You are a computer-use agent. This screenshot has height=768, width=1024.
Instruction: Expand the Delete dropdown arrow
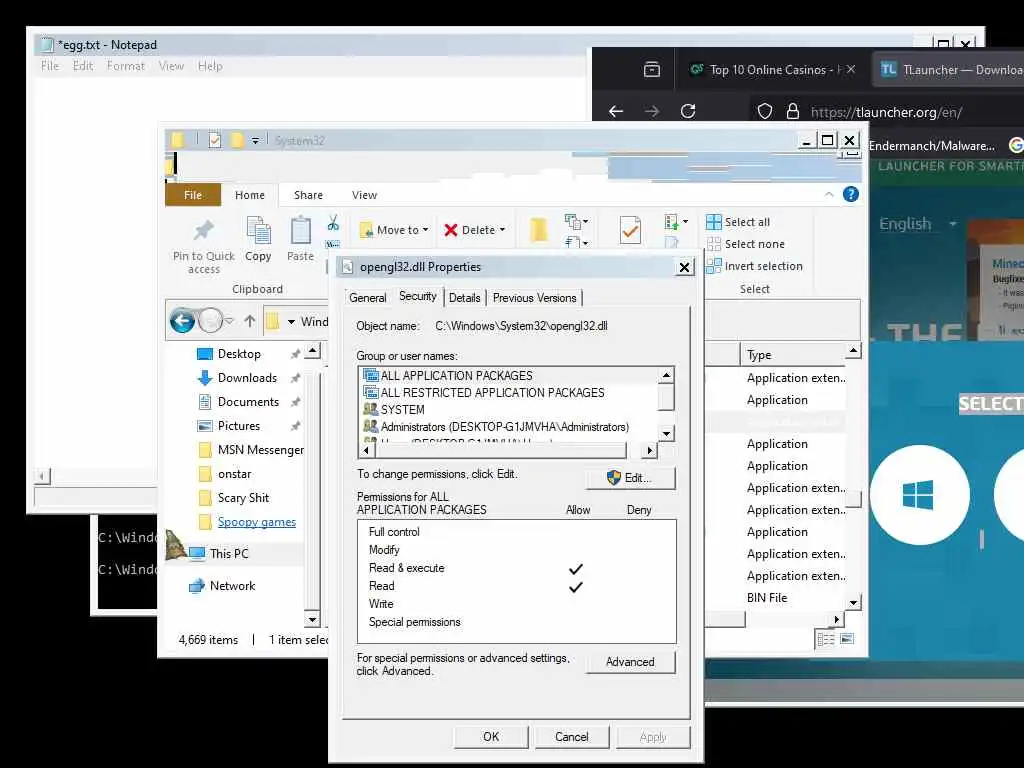502,230
